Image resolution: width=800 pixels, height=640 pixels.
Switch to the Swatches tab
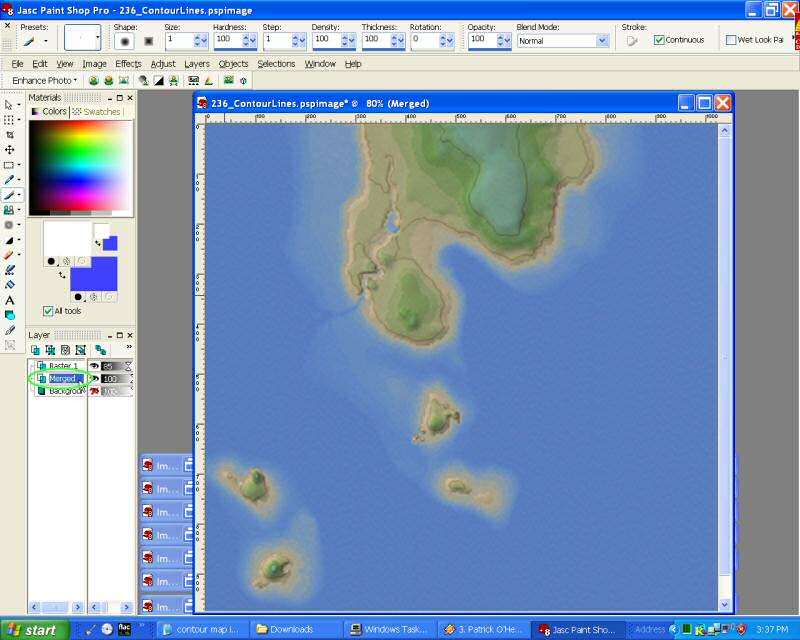(96, 112)
